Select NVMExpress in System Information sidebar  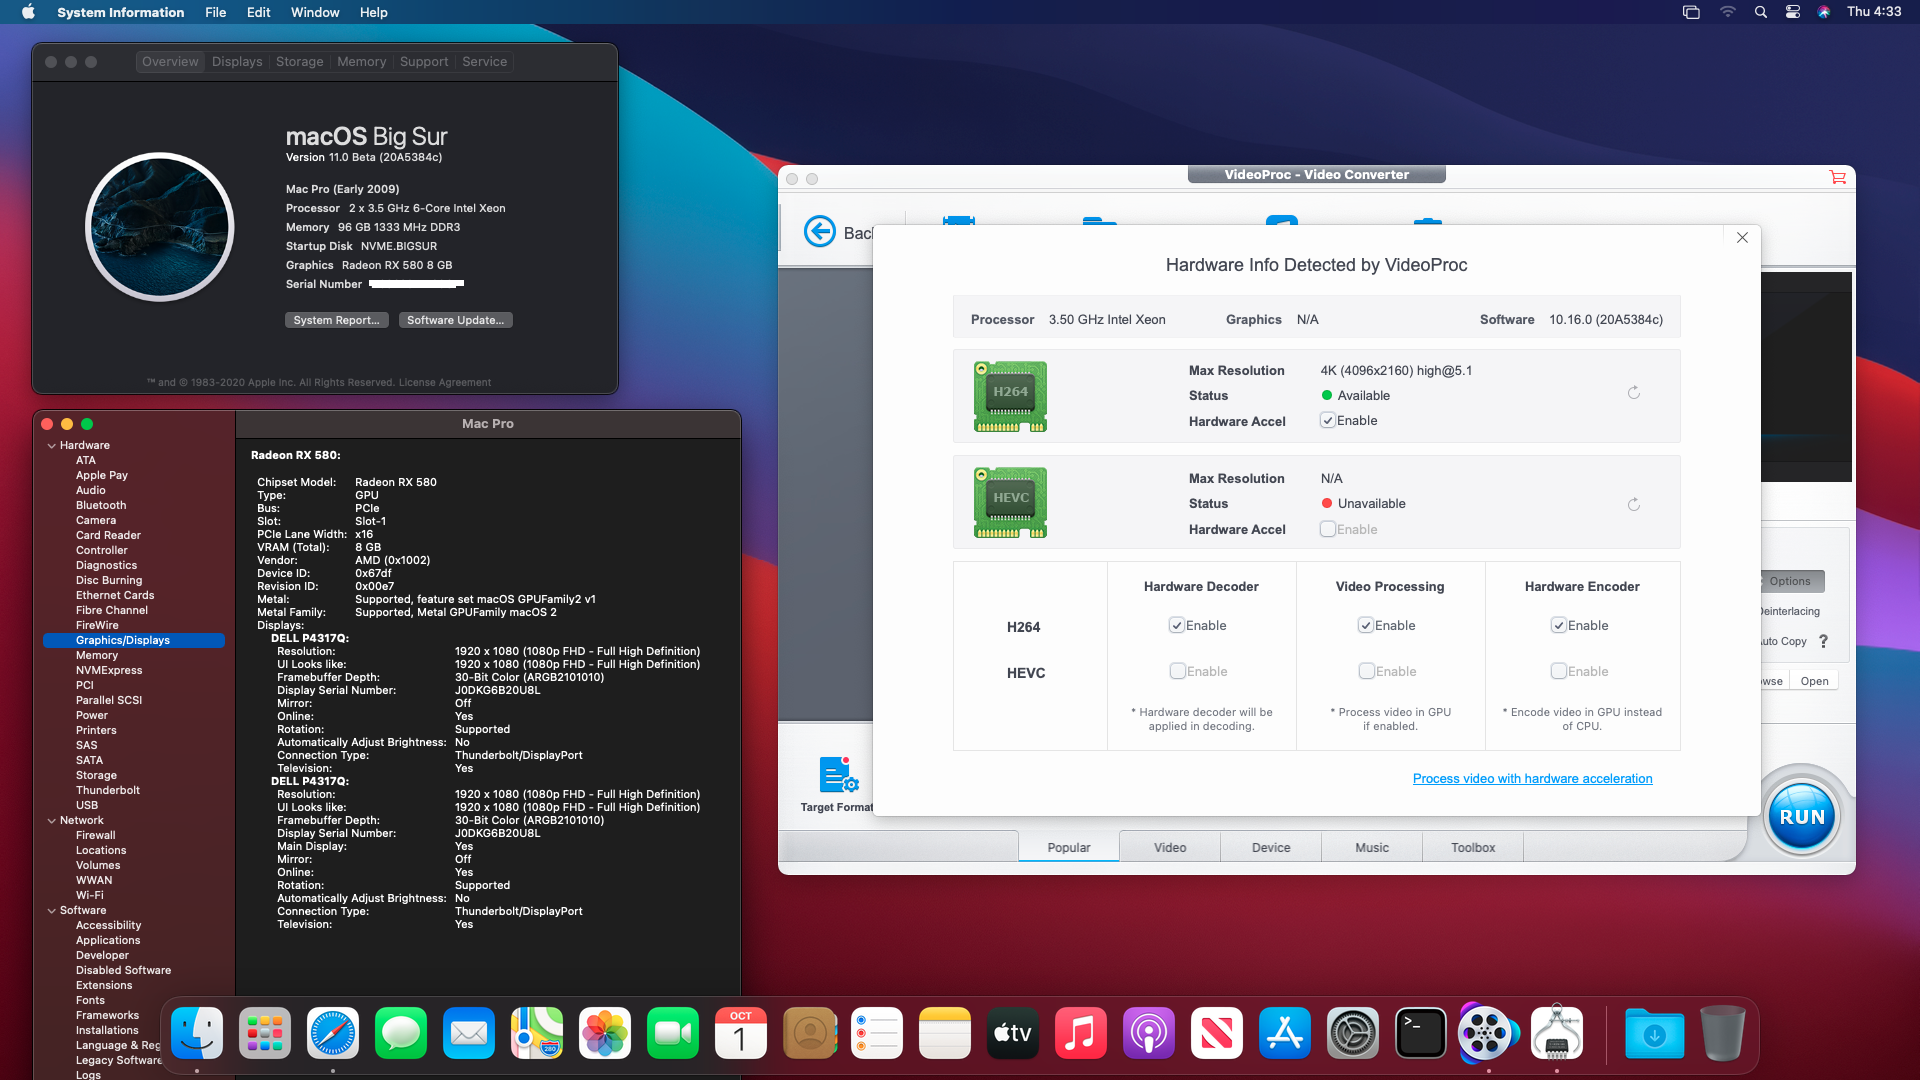109,671
